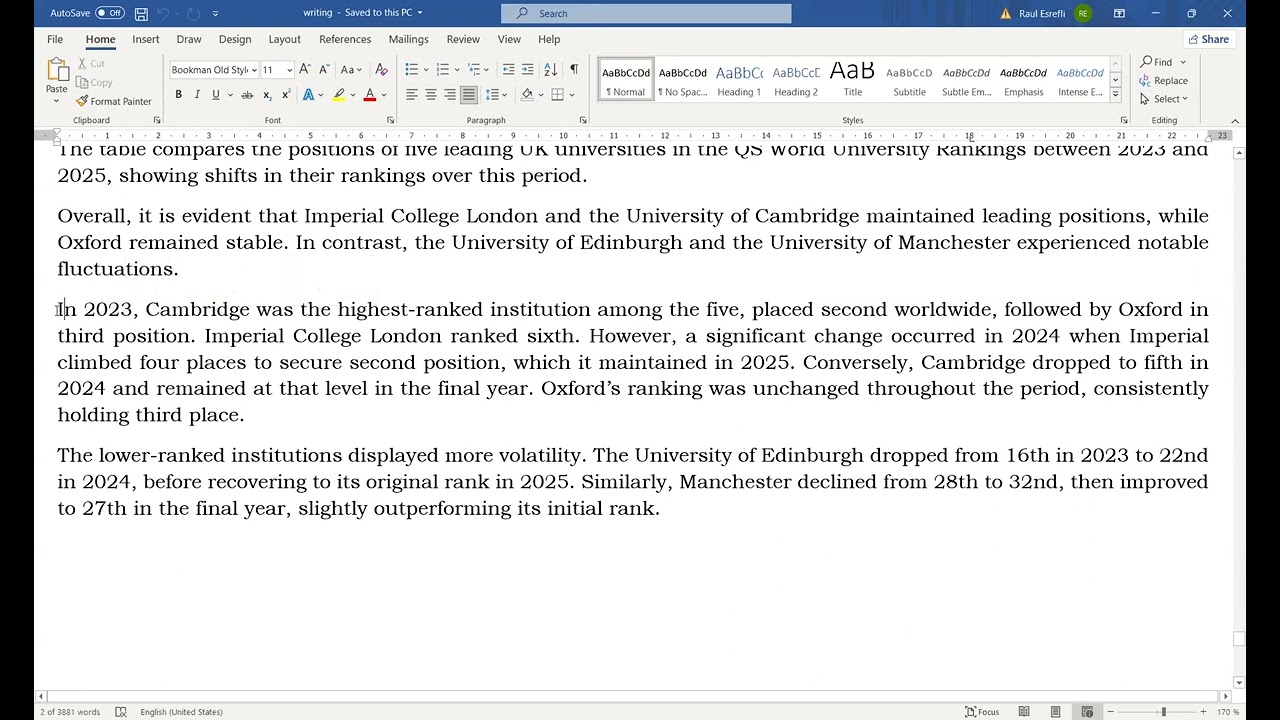The image size is (1280, 720).
Task: Click the proofing status icon in status bar
Action: 121,712
